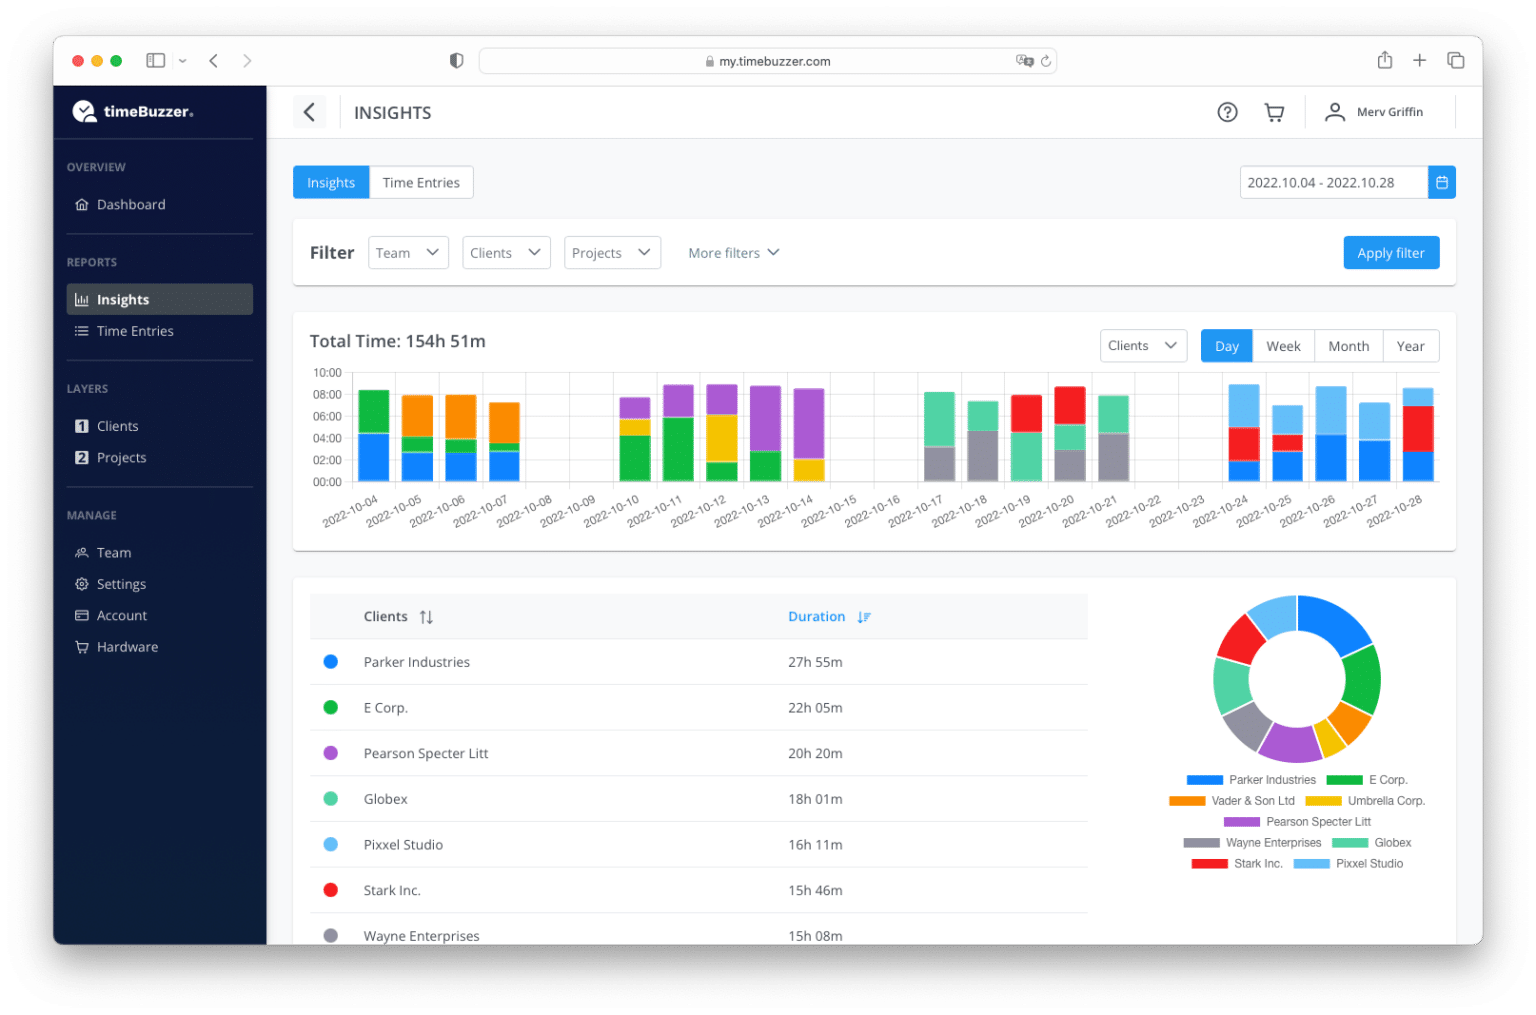Select Month in the chart period tabs
Viewport: 1536px width, 1015px height.
(1348, 345)
